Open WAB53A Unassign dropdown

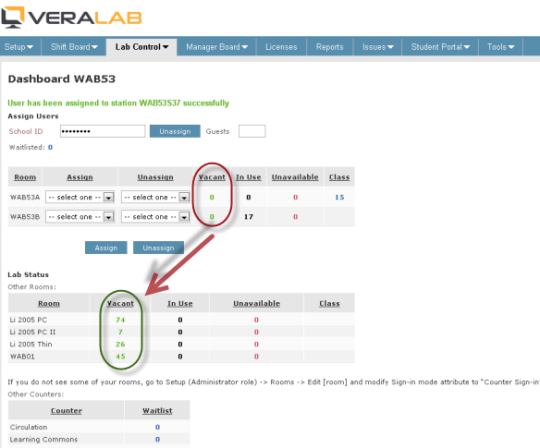(x=155, y=197)
